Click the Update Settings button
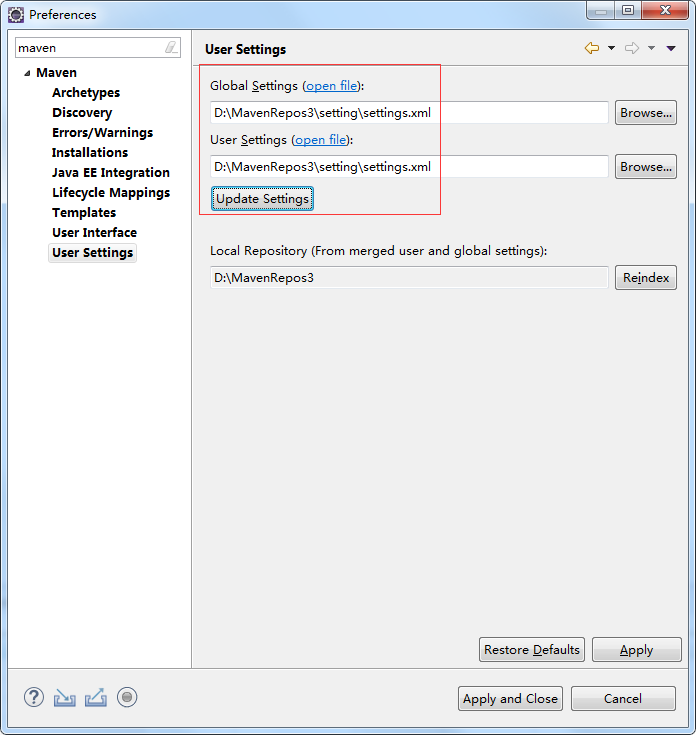This screenshot has height=735, width=696. (x=262, y=199)
